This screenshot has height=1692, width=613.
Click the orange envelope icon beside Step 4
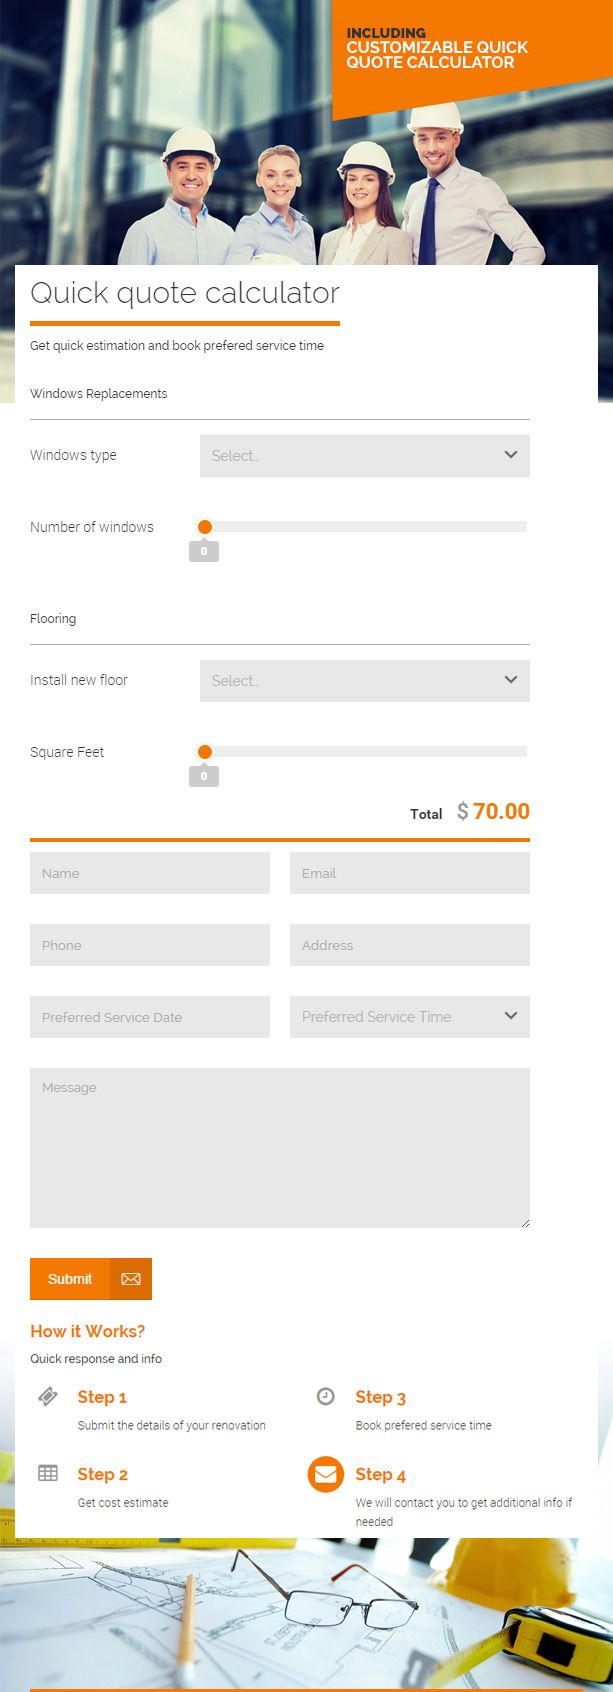325,1474
